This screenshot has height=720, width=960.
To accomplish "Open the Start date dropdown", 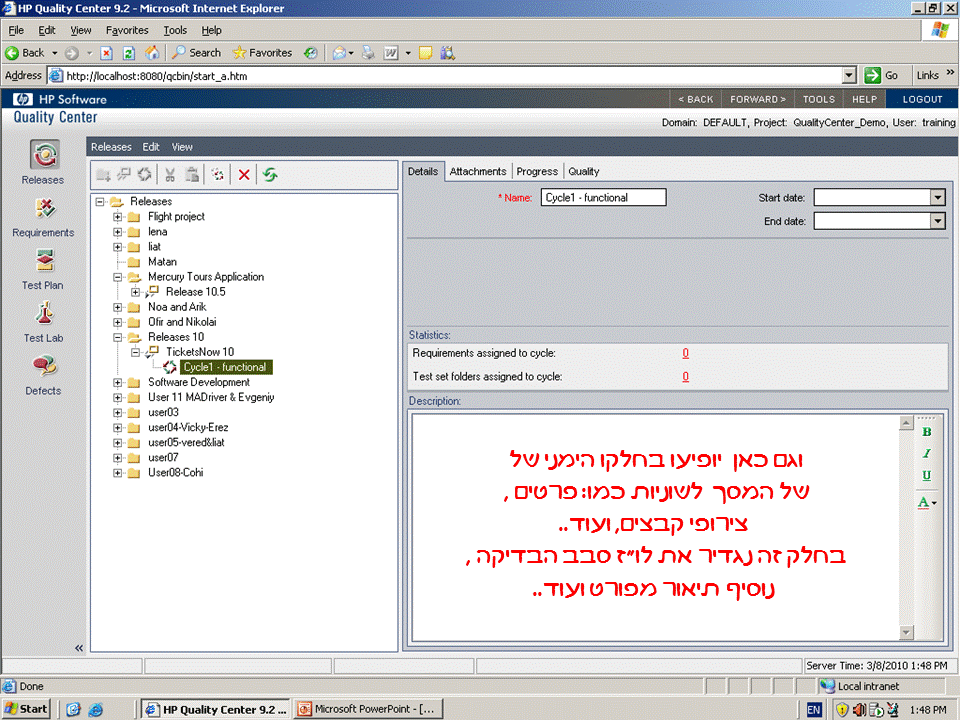I will click(937, 198).
